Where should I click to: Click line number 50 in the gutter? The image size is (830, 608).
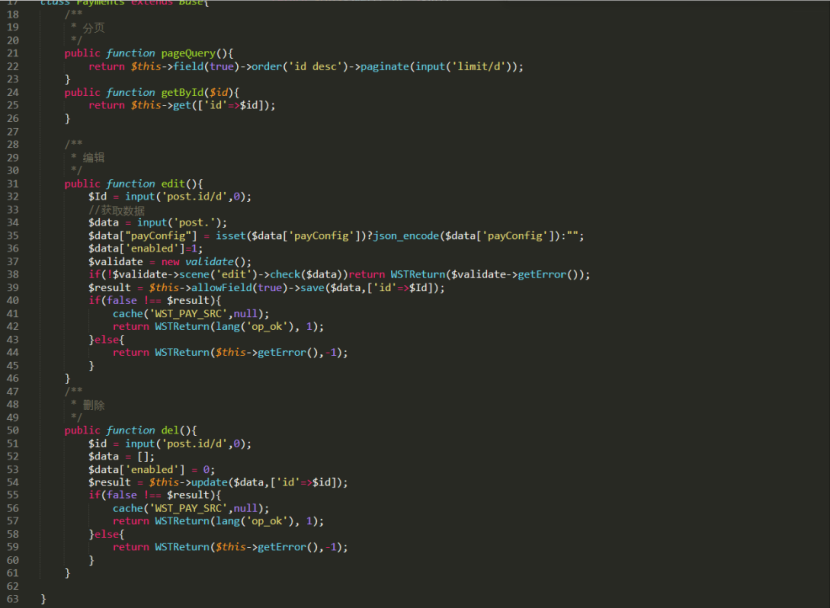click(12, 430)
